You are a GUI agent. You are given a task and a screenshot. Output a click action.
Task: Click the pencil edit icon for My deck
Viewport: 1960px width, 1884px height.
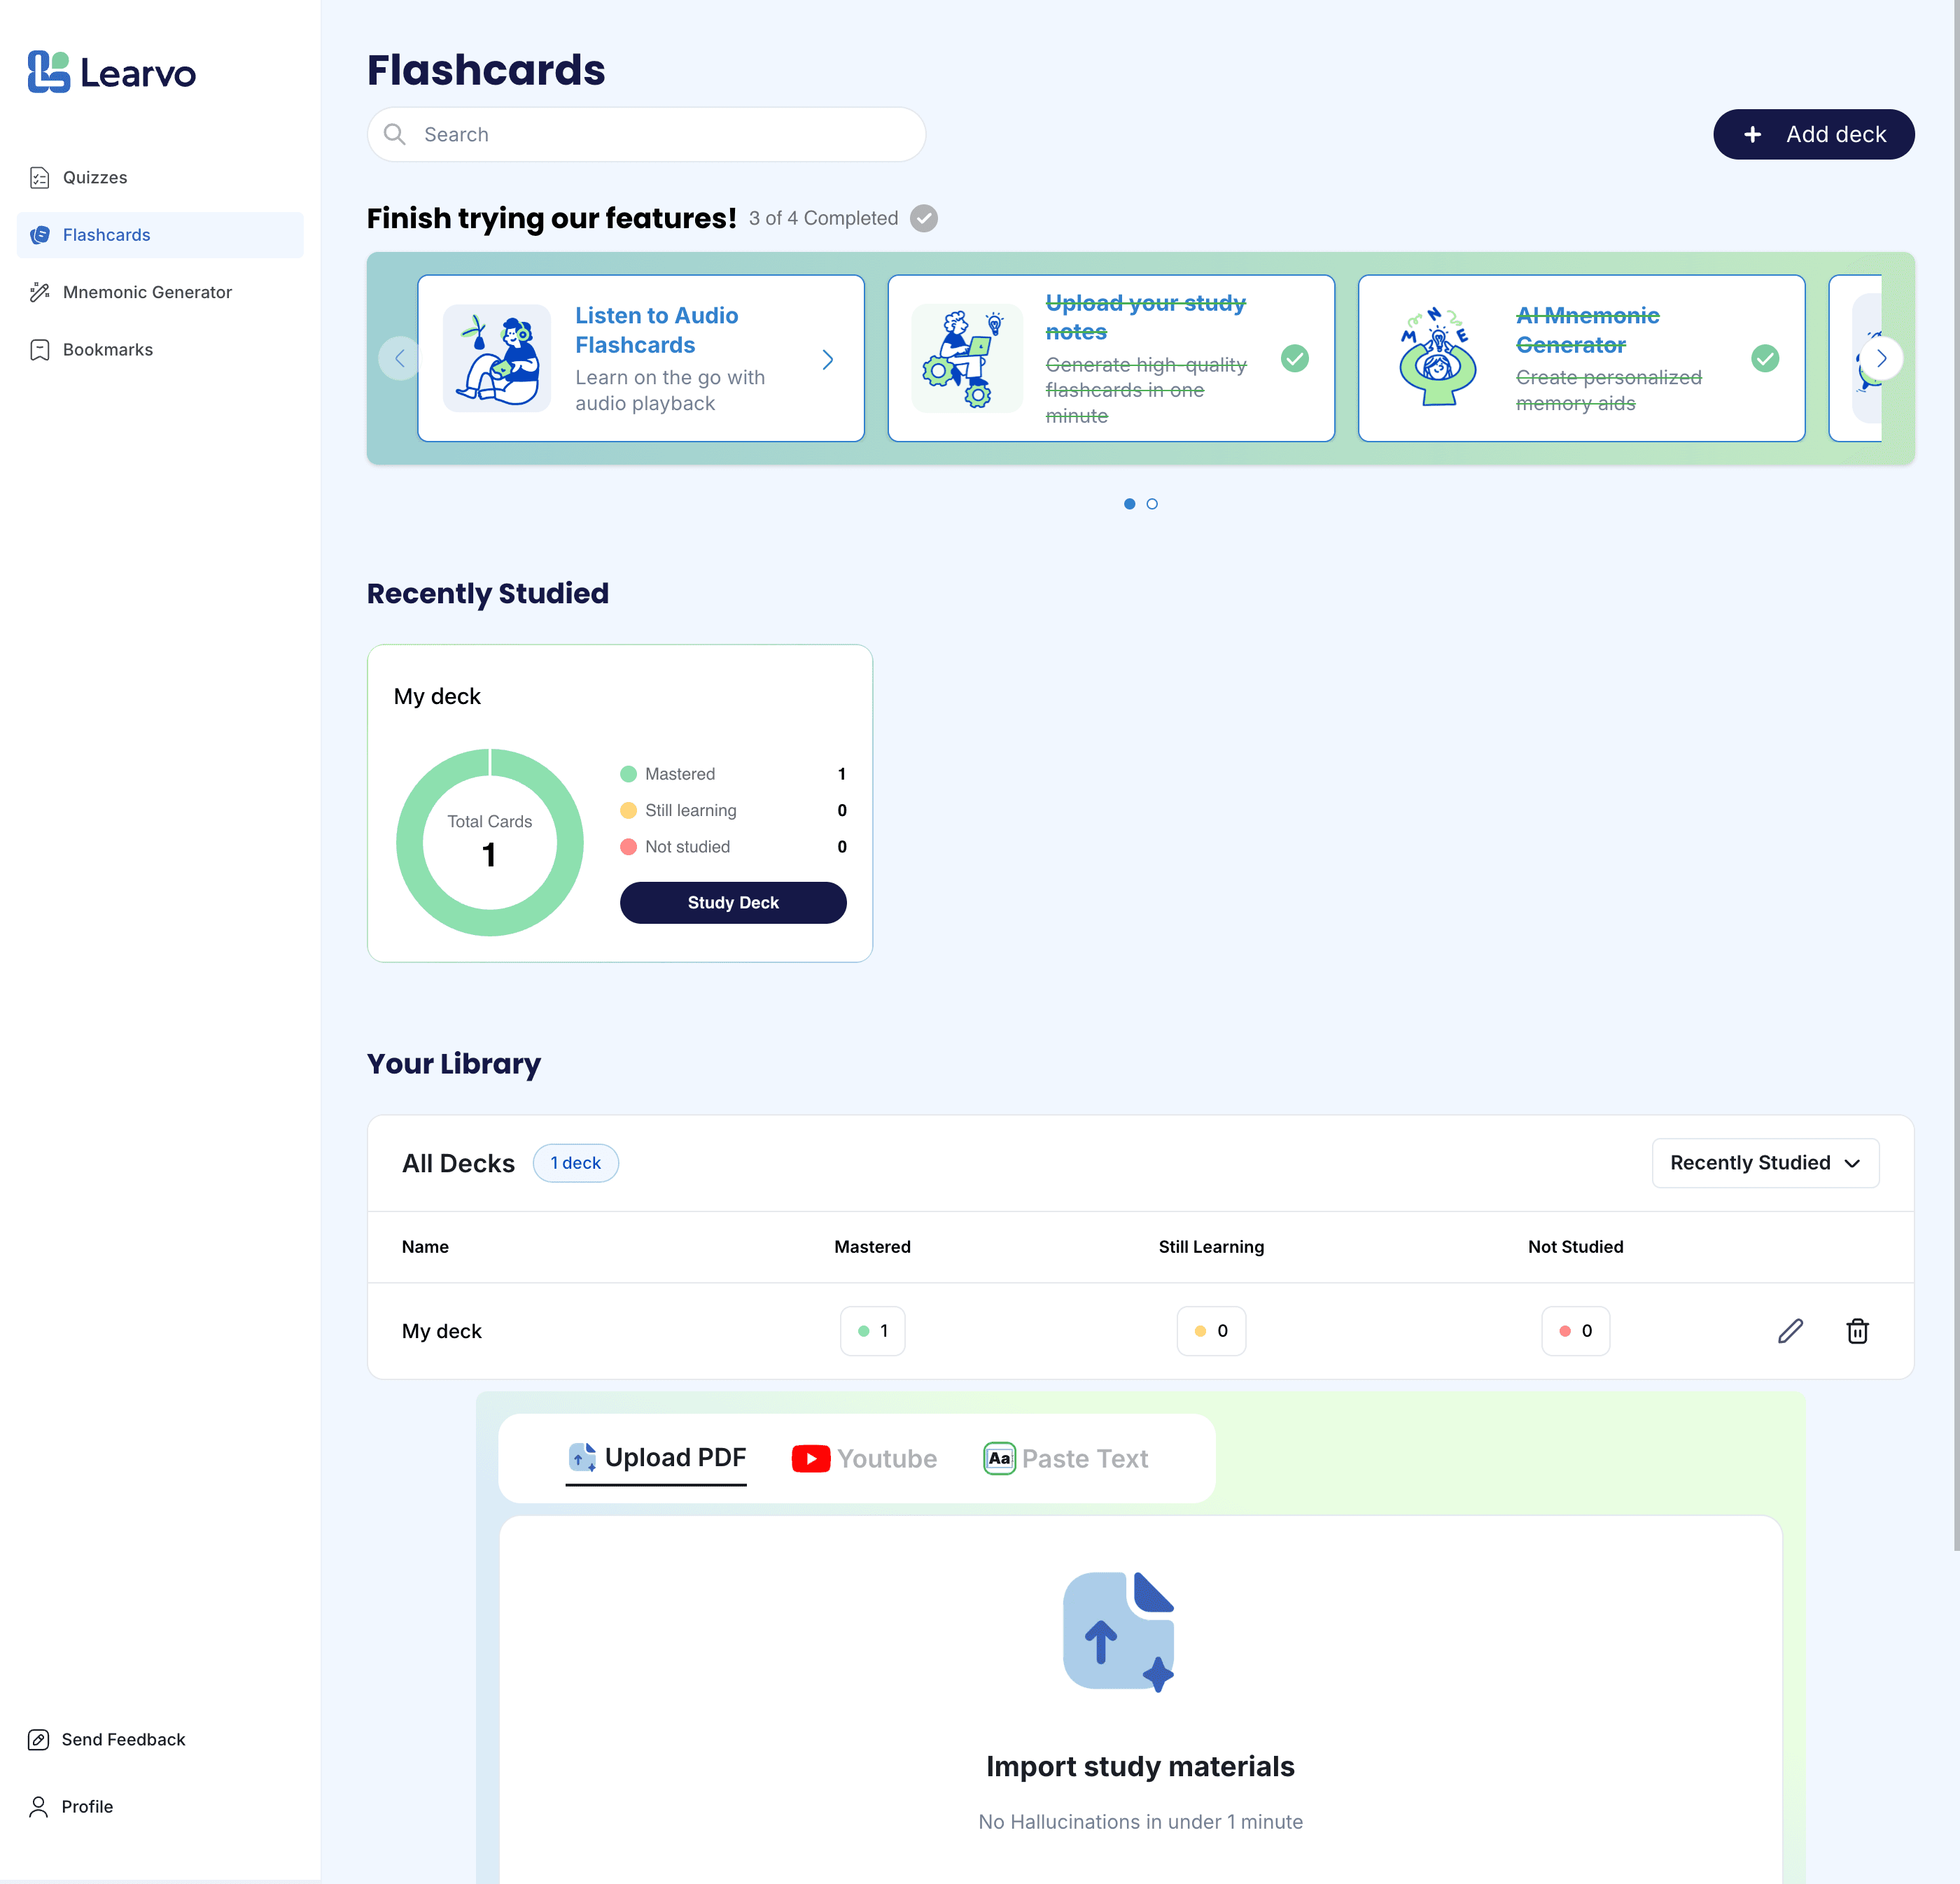point(1790,1331)
